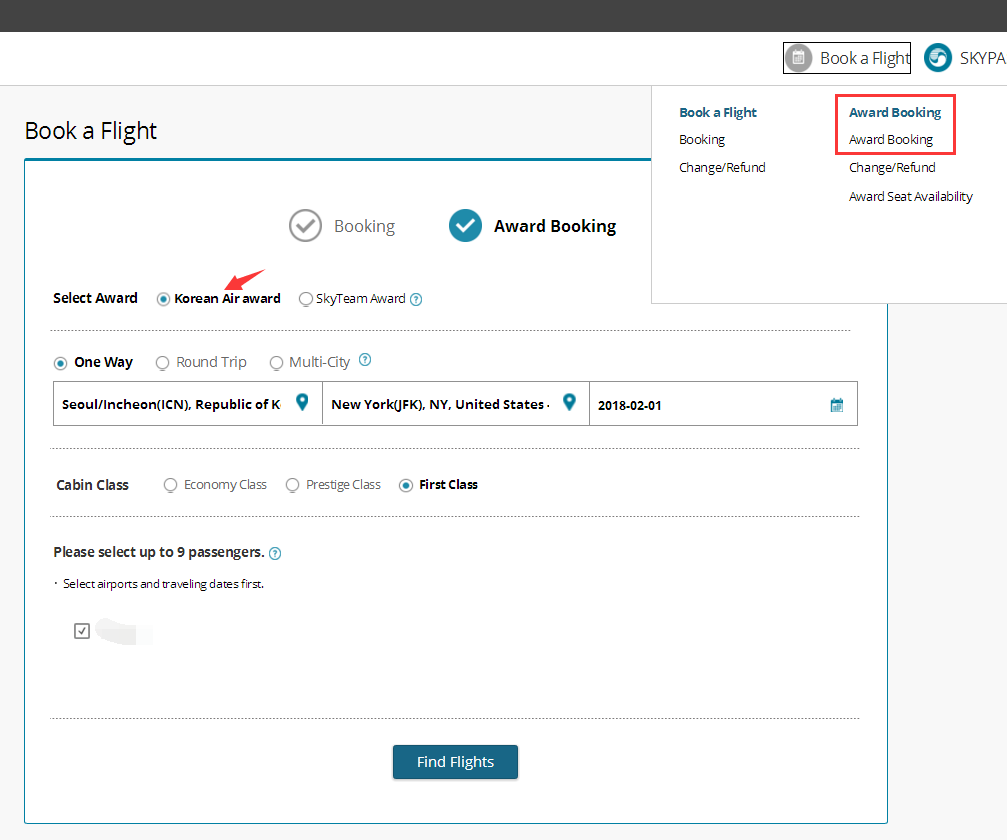The height and width of the screenshot is (840, 1007).
Task: Switch to the Booking tab label
Action: pos(364,226)
